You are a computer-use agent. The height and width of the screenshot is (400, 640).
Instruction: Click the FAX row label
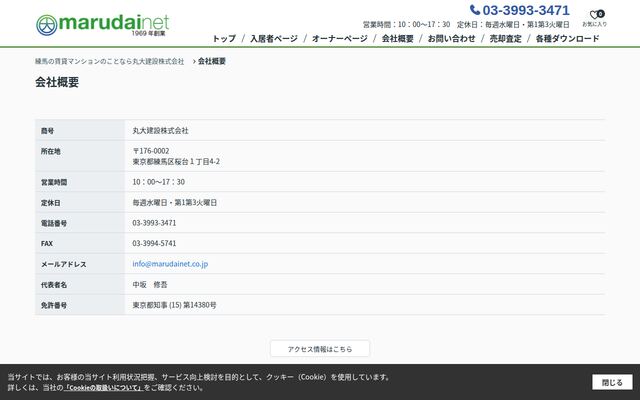click(x=47, y=244)
